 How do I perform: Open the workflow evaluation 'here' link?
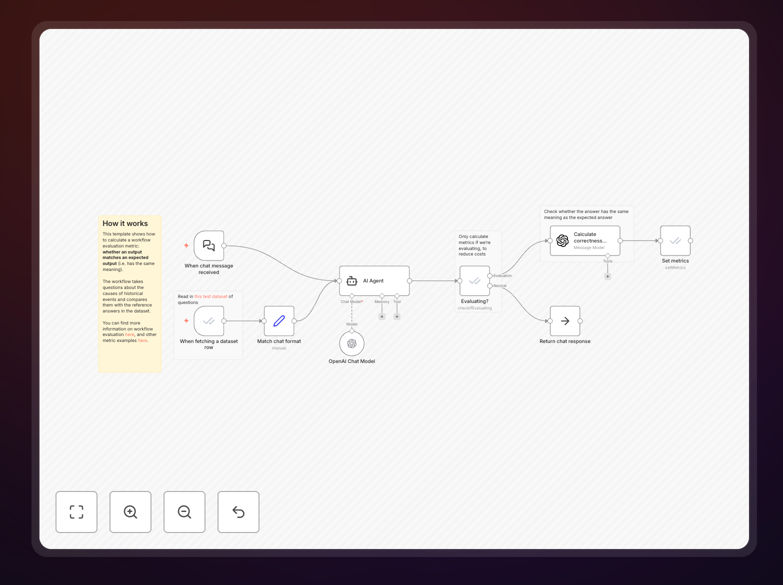(x=130, y=335)
